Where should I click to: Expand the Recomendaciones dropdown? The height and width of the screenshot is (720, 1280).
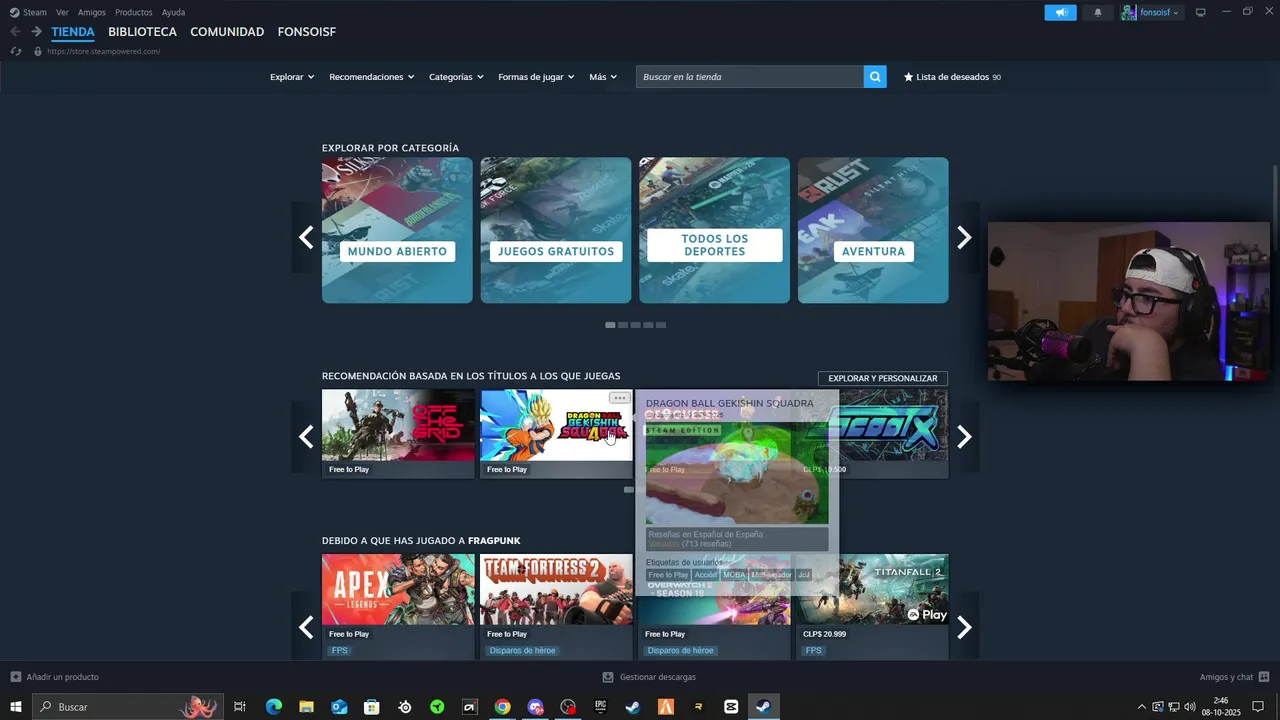371,77
